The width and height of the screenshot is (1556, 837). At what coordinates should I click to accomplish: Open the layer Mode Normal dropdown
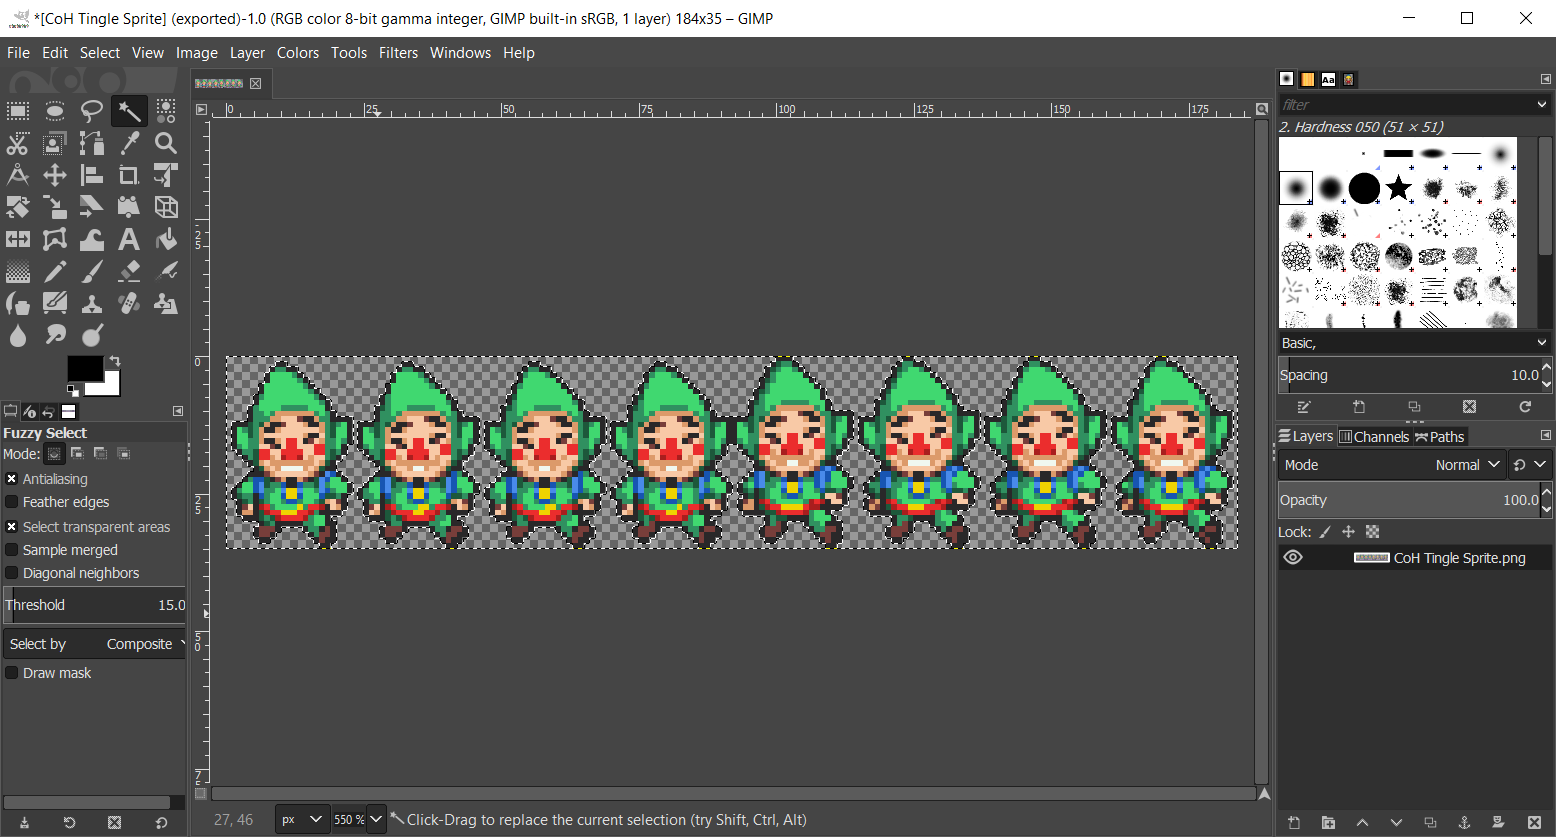coord(1466,465)
